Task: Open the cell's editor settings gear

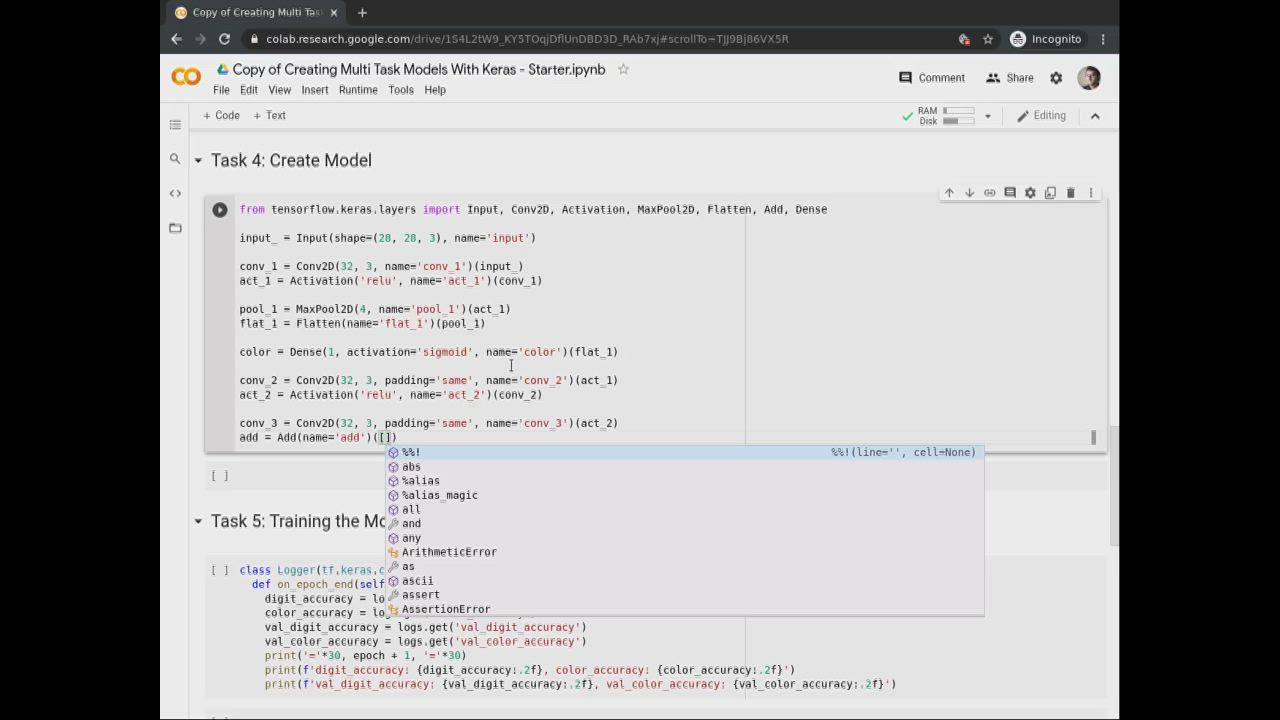Action: [x=1030, y=193]
